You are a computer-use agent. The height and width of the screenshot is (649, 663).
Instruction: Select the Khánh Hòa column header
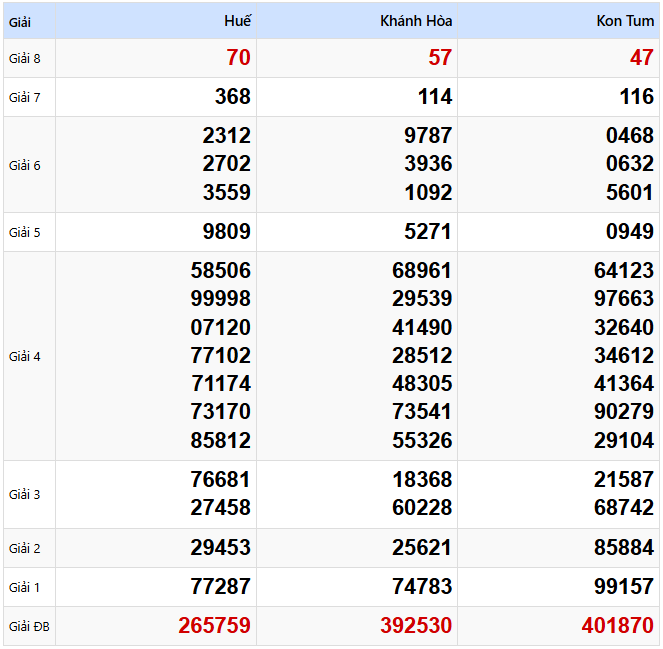416,21
